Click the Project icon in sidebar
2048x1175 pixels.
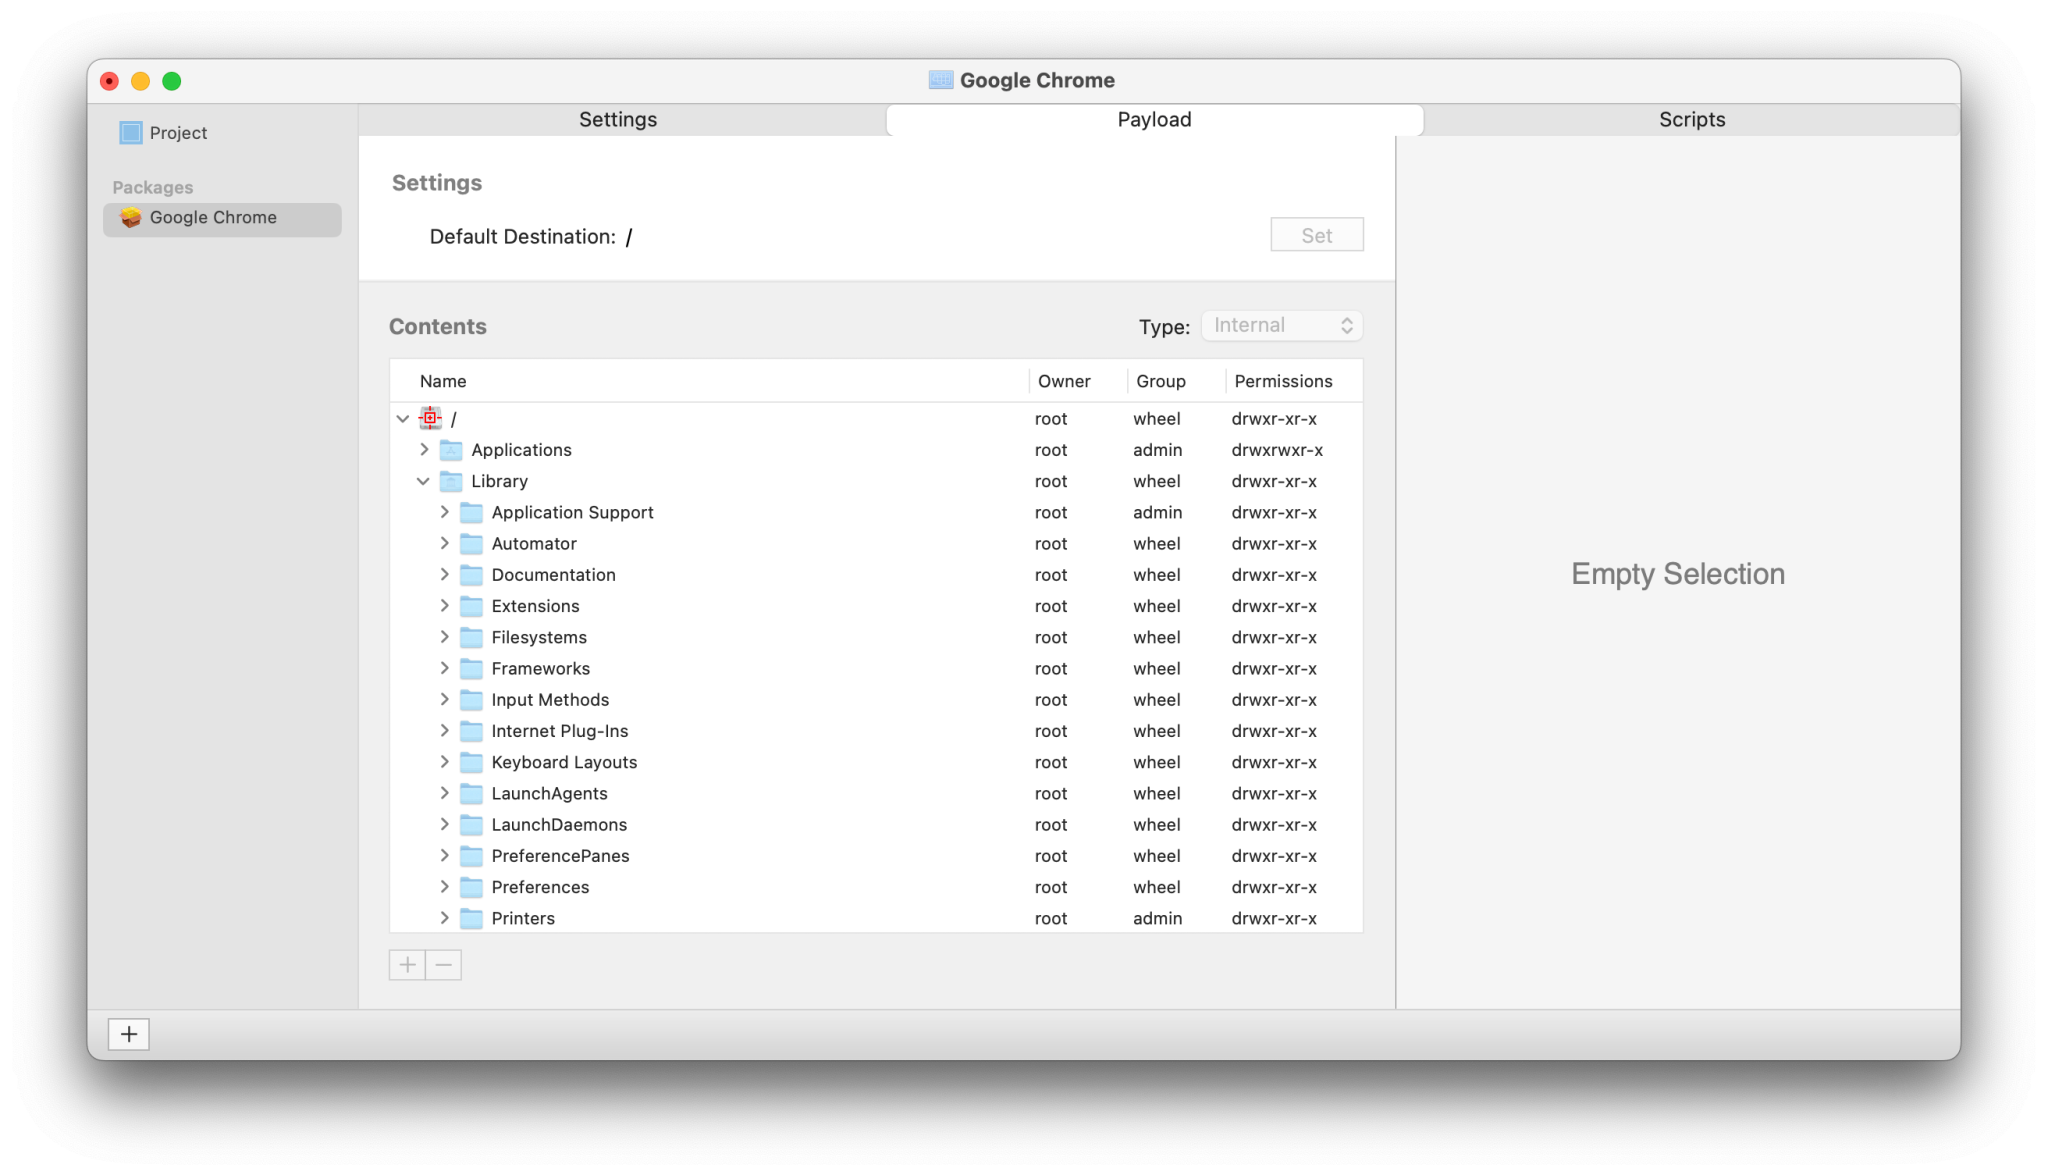click(130, 133)
